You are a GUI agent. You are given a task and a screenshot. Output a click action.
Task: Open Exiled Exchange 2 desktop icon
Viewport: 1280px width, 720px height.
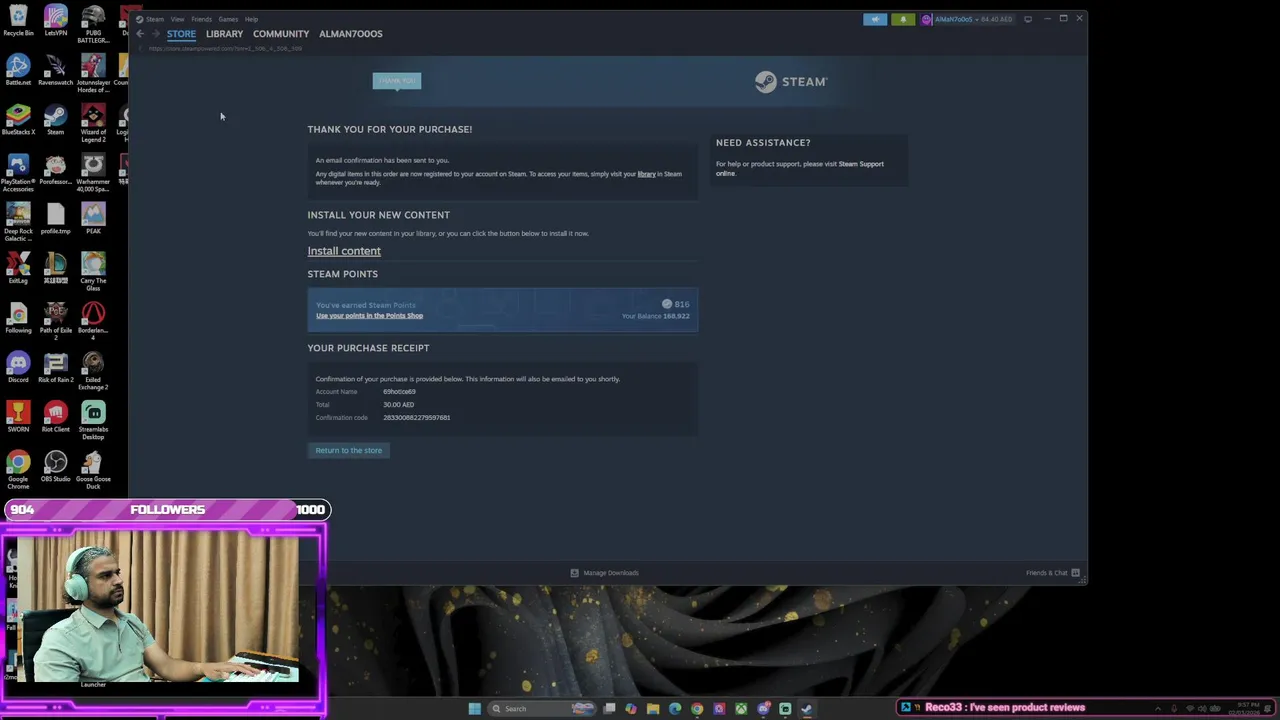[93, 371]
